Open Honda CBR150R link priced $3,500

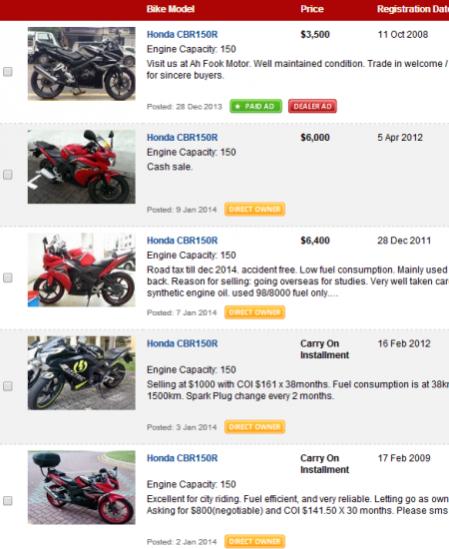(182, 34)
